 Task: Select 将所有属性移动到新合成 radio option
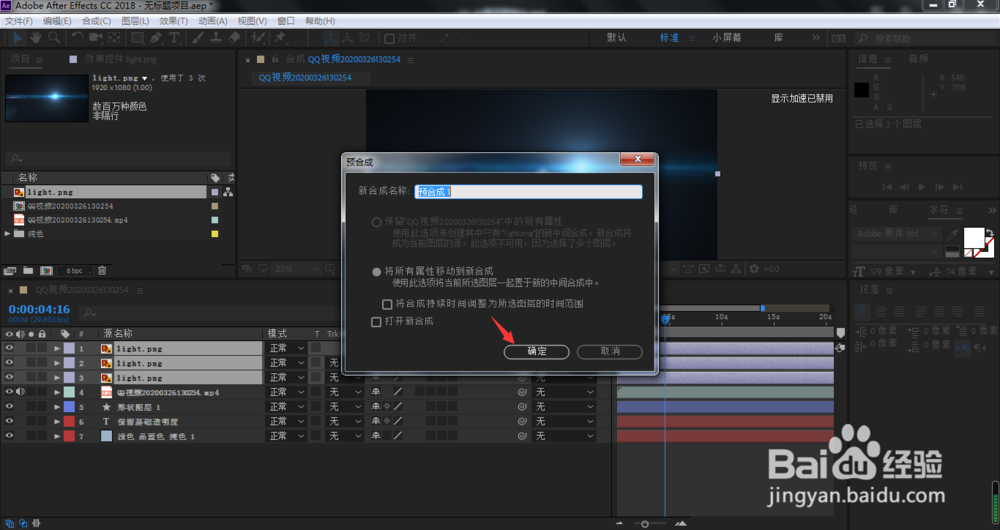click(x=376, y=272)
